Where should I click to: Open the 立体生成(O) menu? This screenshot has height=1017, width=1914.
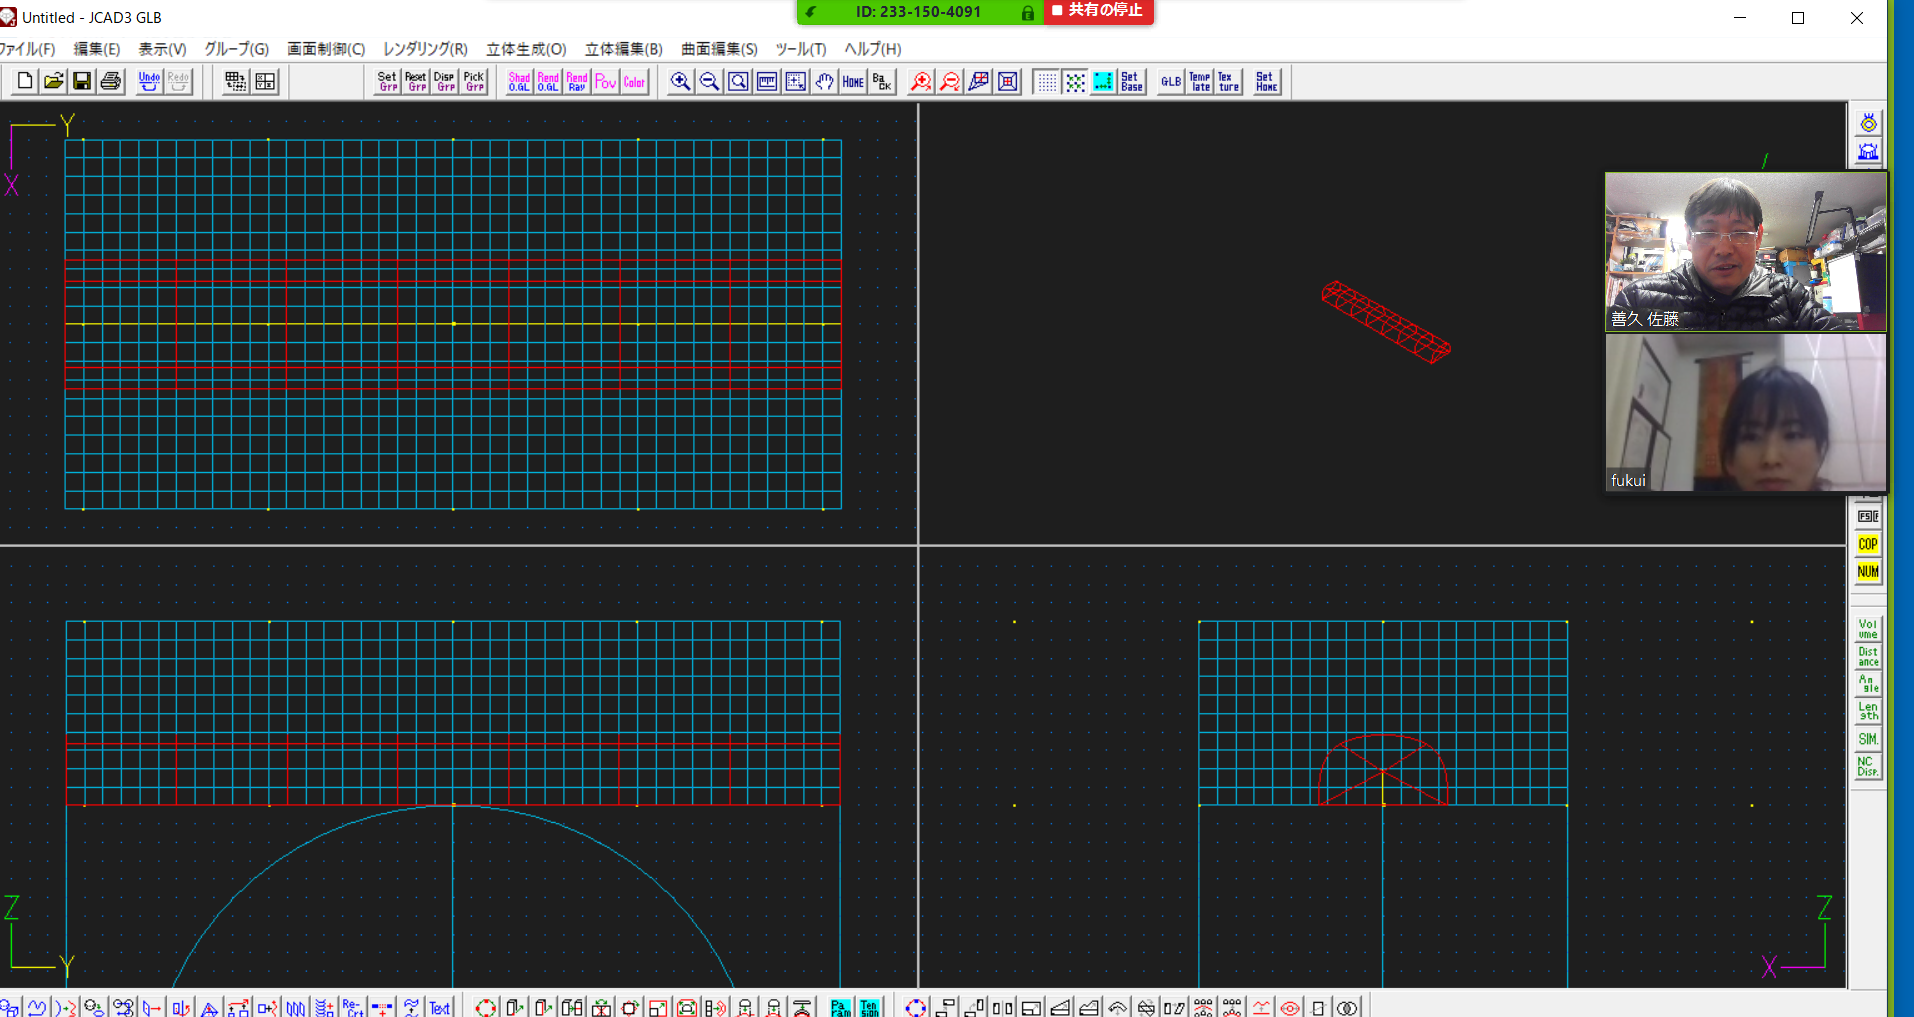tap(526, 49)
